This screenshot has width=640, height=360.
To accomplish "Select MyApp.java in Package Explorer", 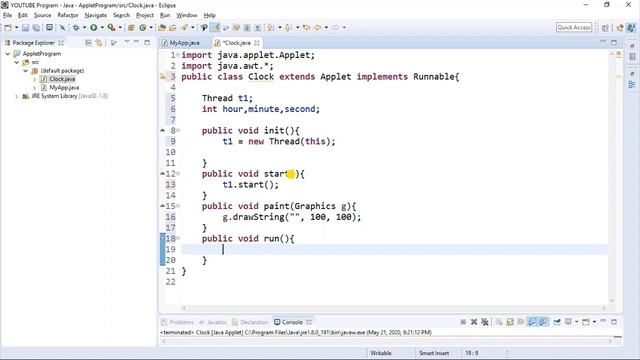I will click(x=64, y=88).
